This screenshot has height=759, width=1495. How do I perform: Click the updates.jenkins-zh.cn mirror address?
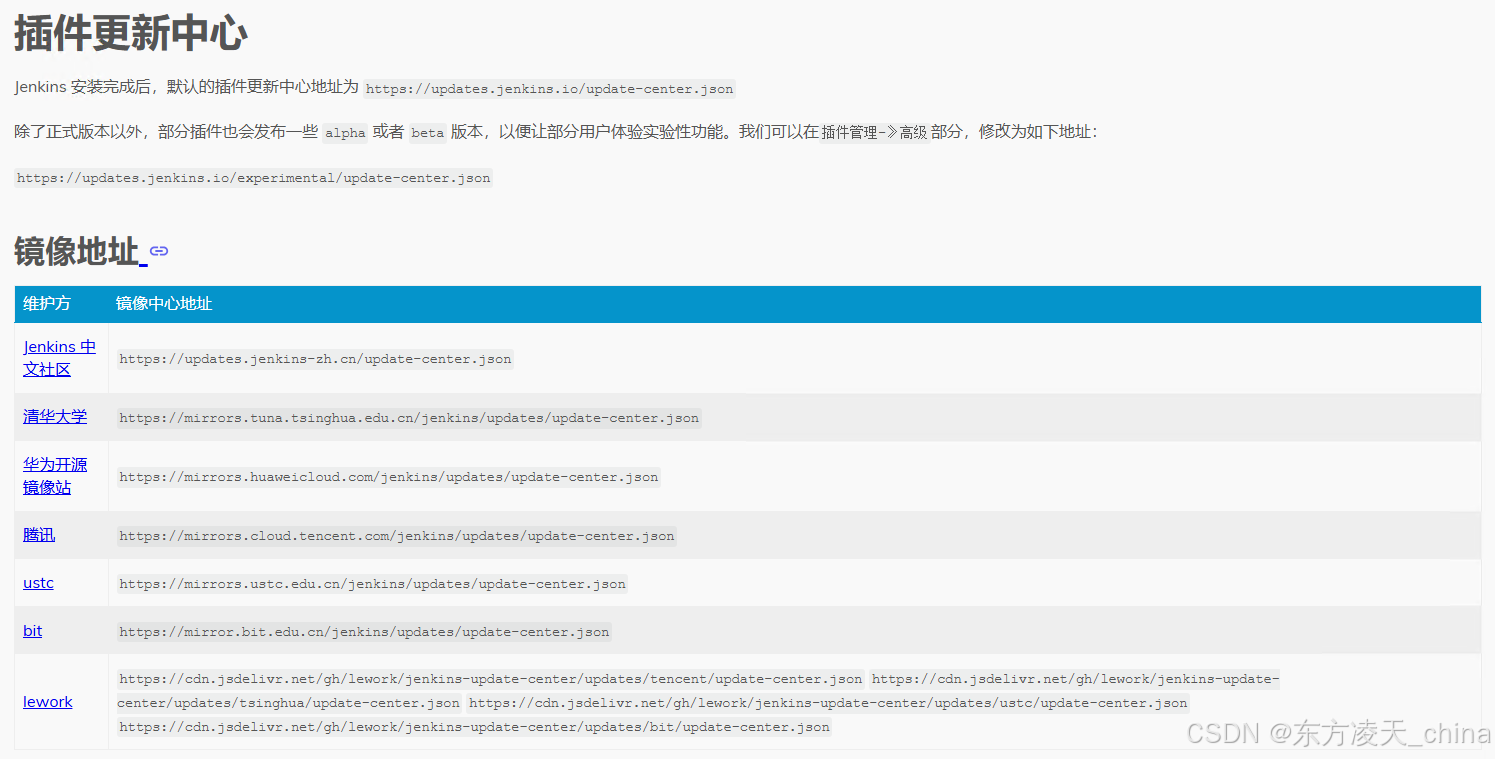[x=314, y=358]
